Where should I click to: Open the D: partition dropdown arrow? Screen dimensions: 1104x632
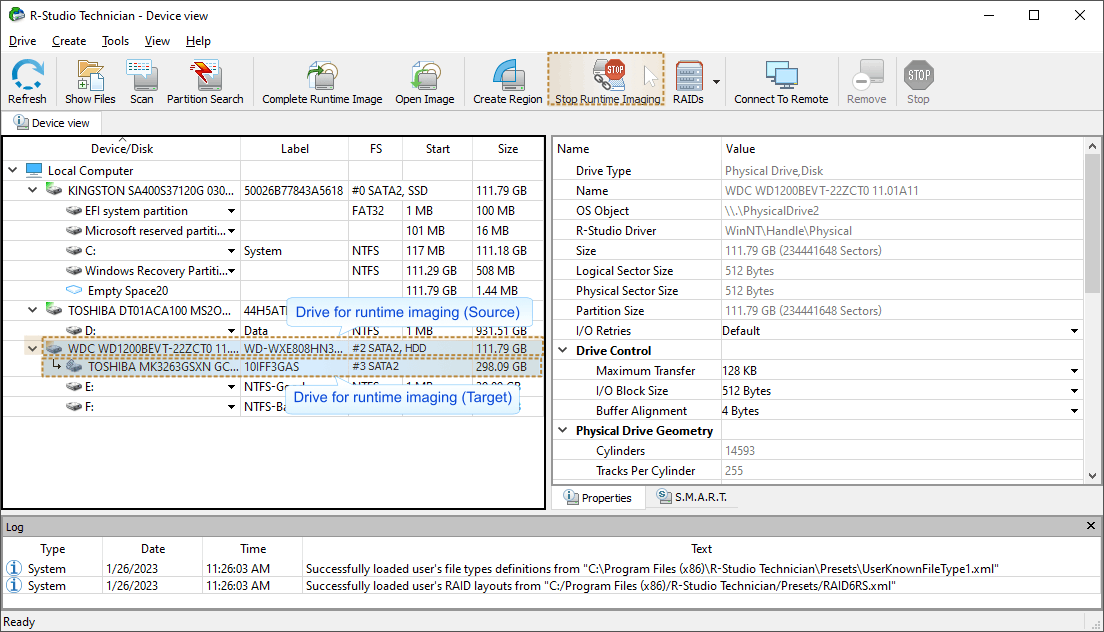[231, 330]
